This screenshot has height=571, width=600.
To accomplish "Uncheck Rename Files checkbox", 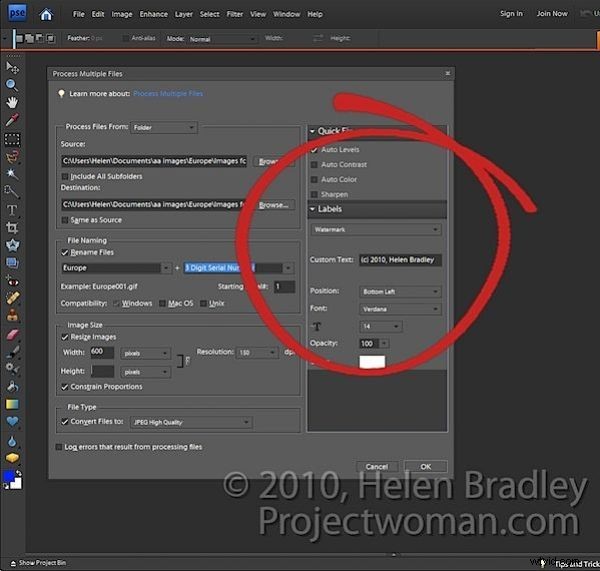I will click(x=65, y=253).
